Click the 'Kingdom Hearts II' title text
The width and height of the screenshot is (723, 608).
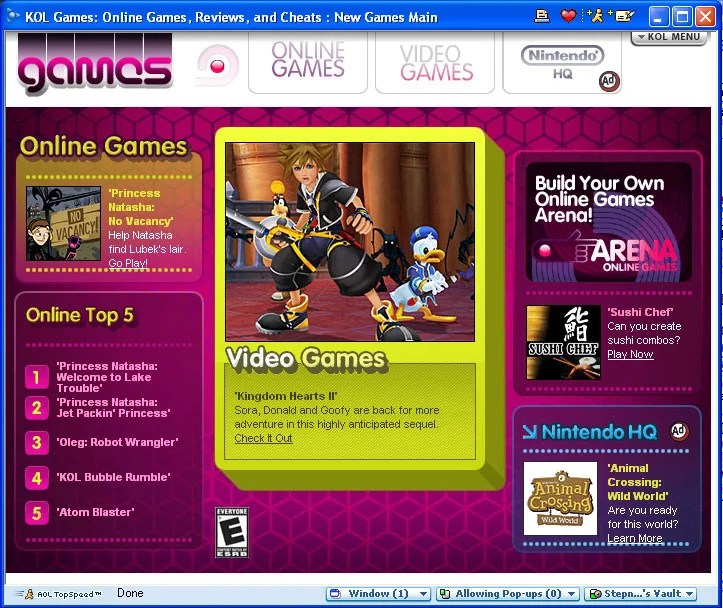point(286,396)
